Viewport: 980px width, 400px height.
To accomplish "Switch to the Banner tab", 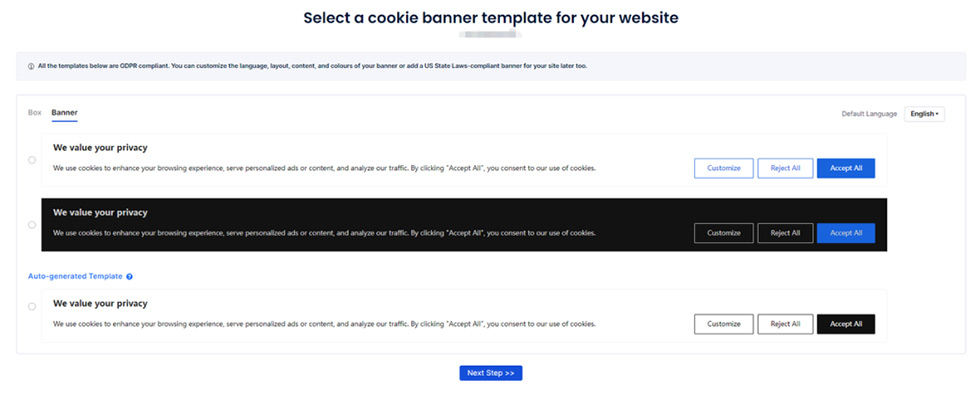I will 64,113.
